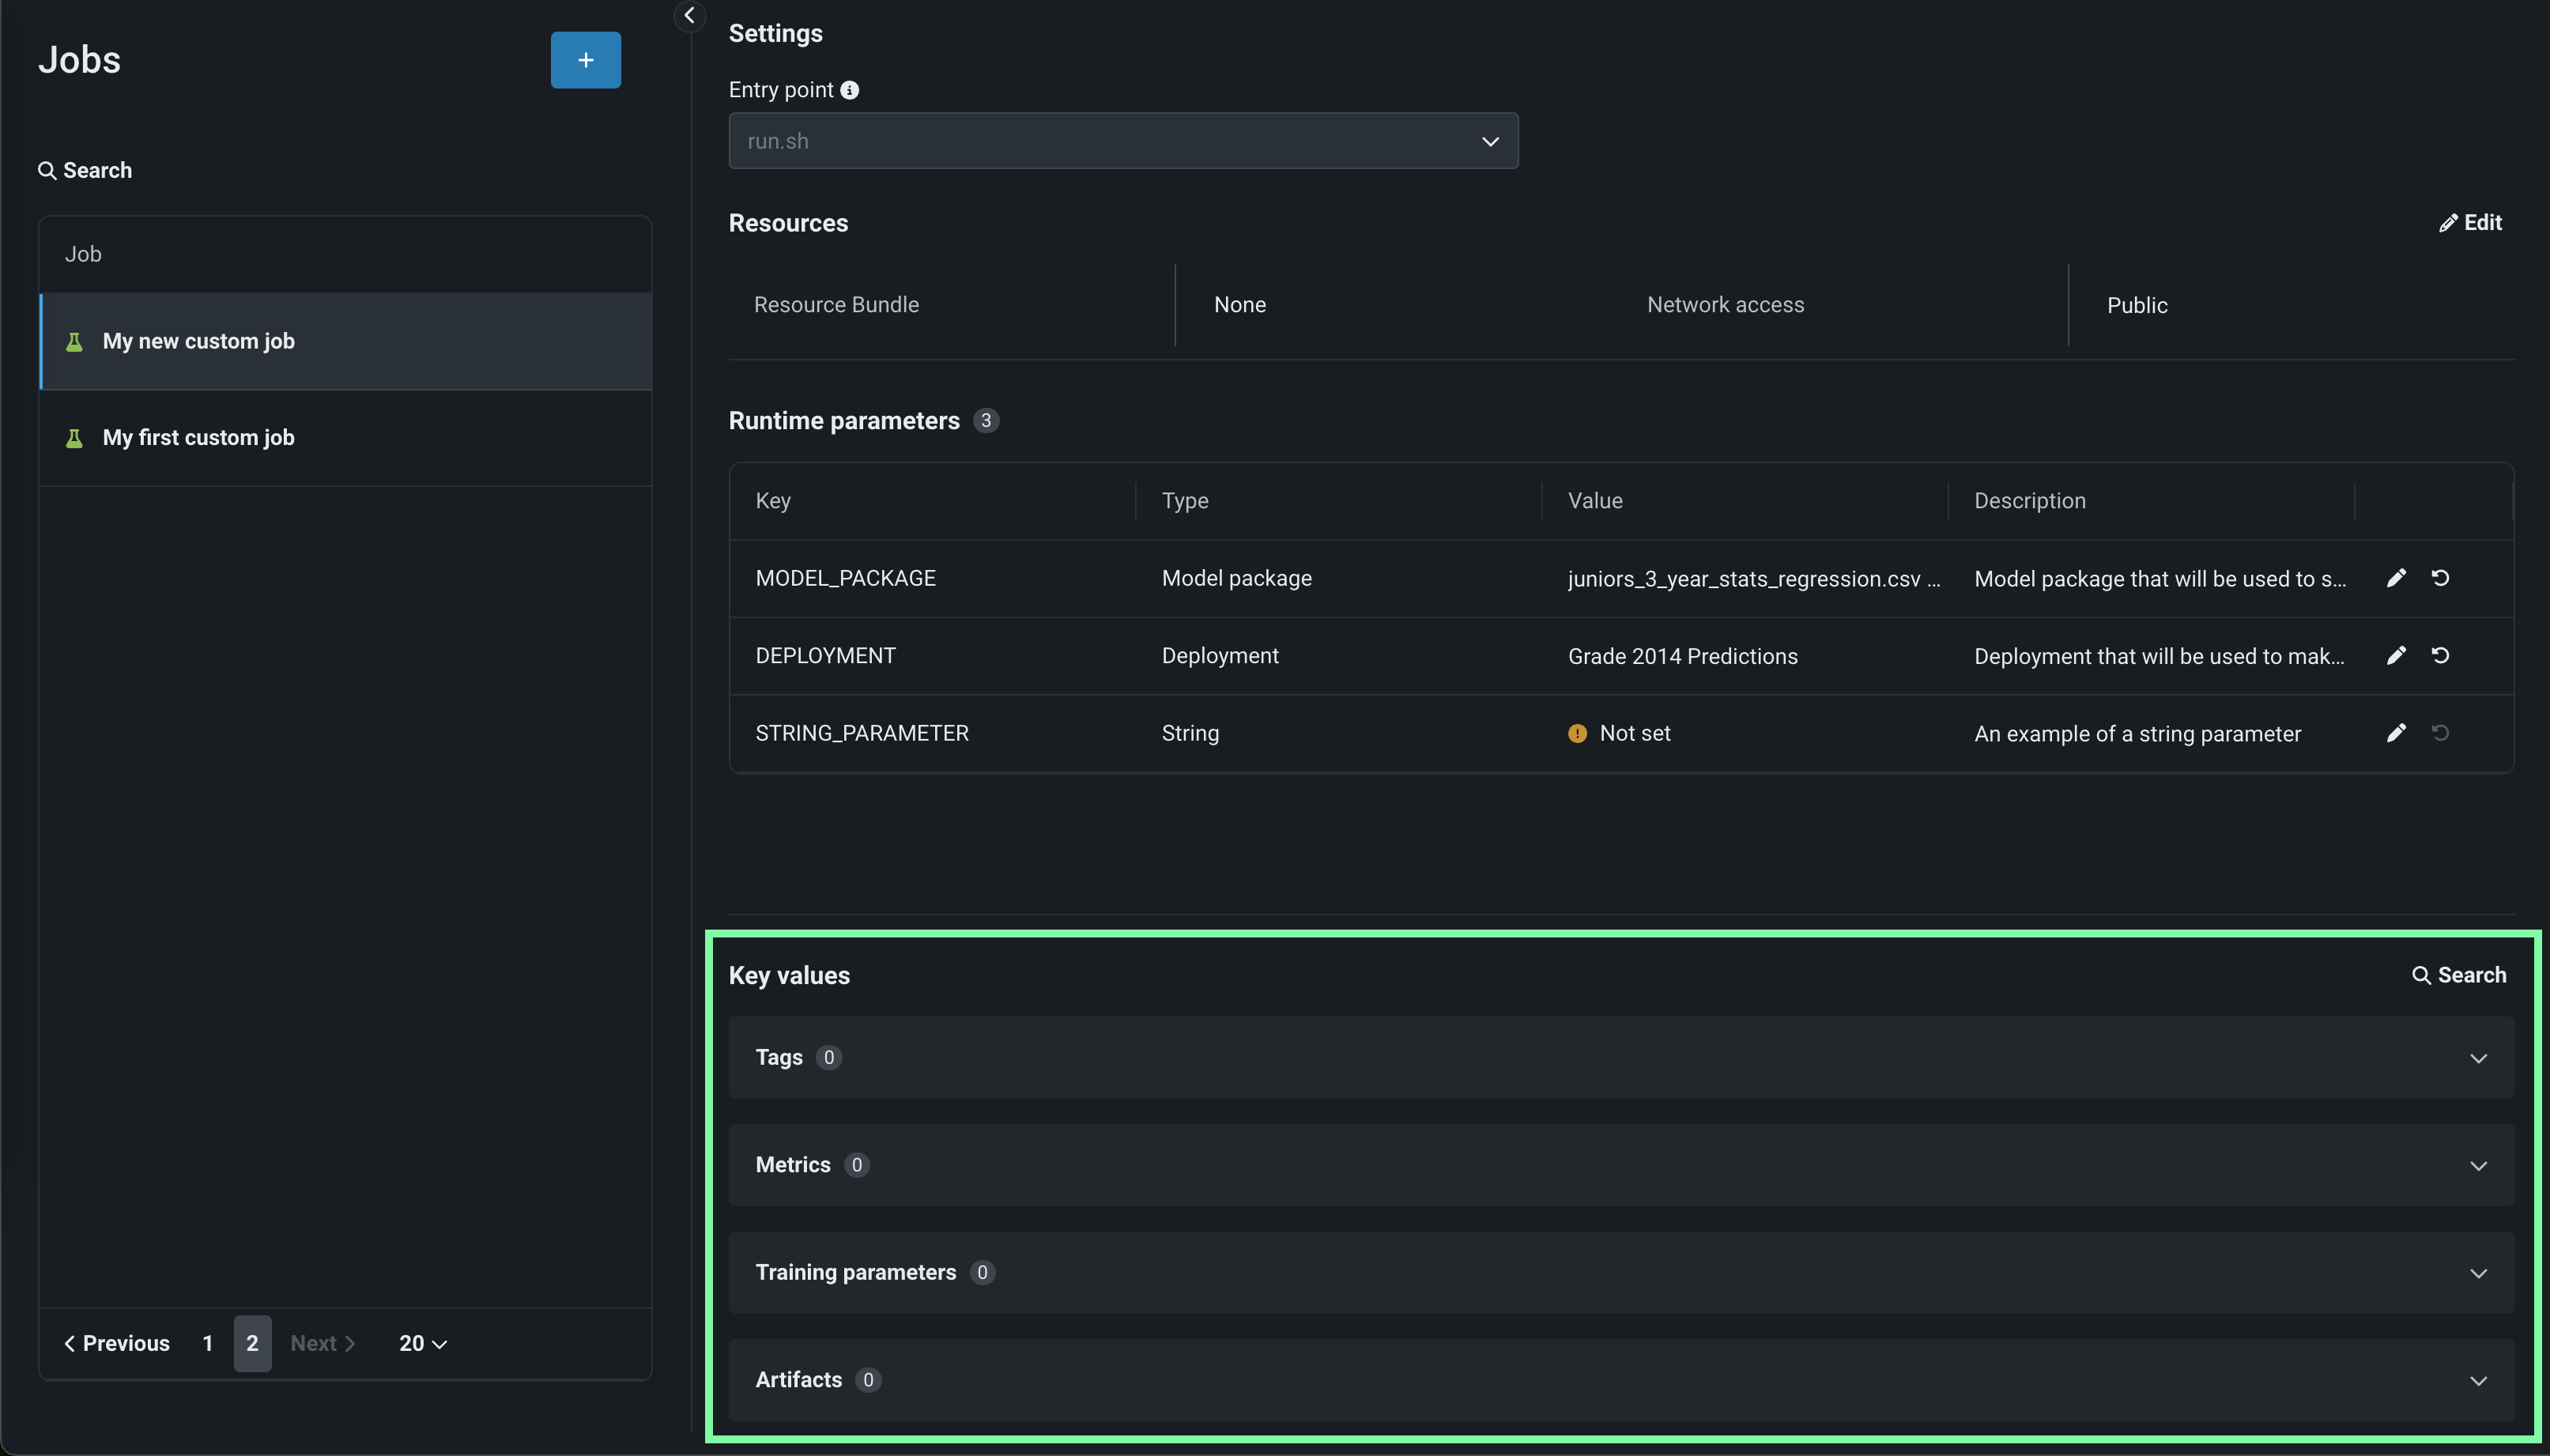
Task: Expand the Artifacts section
Action: [x=2478, y=1381]
